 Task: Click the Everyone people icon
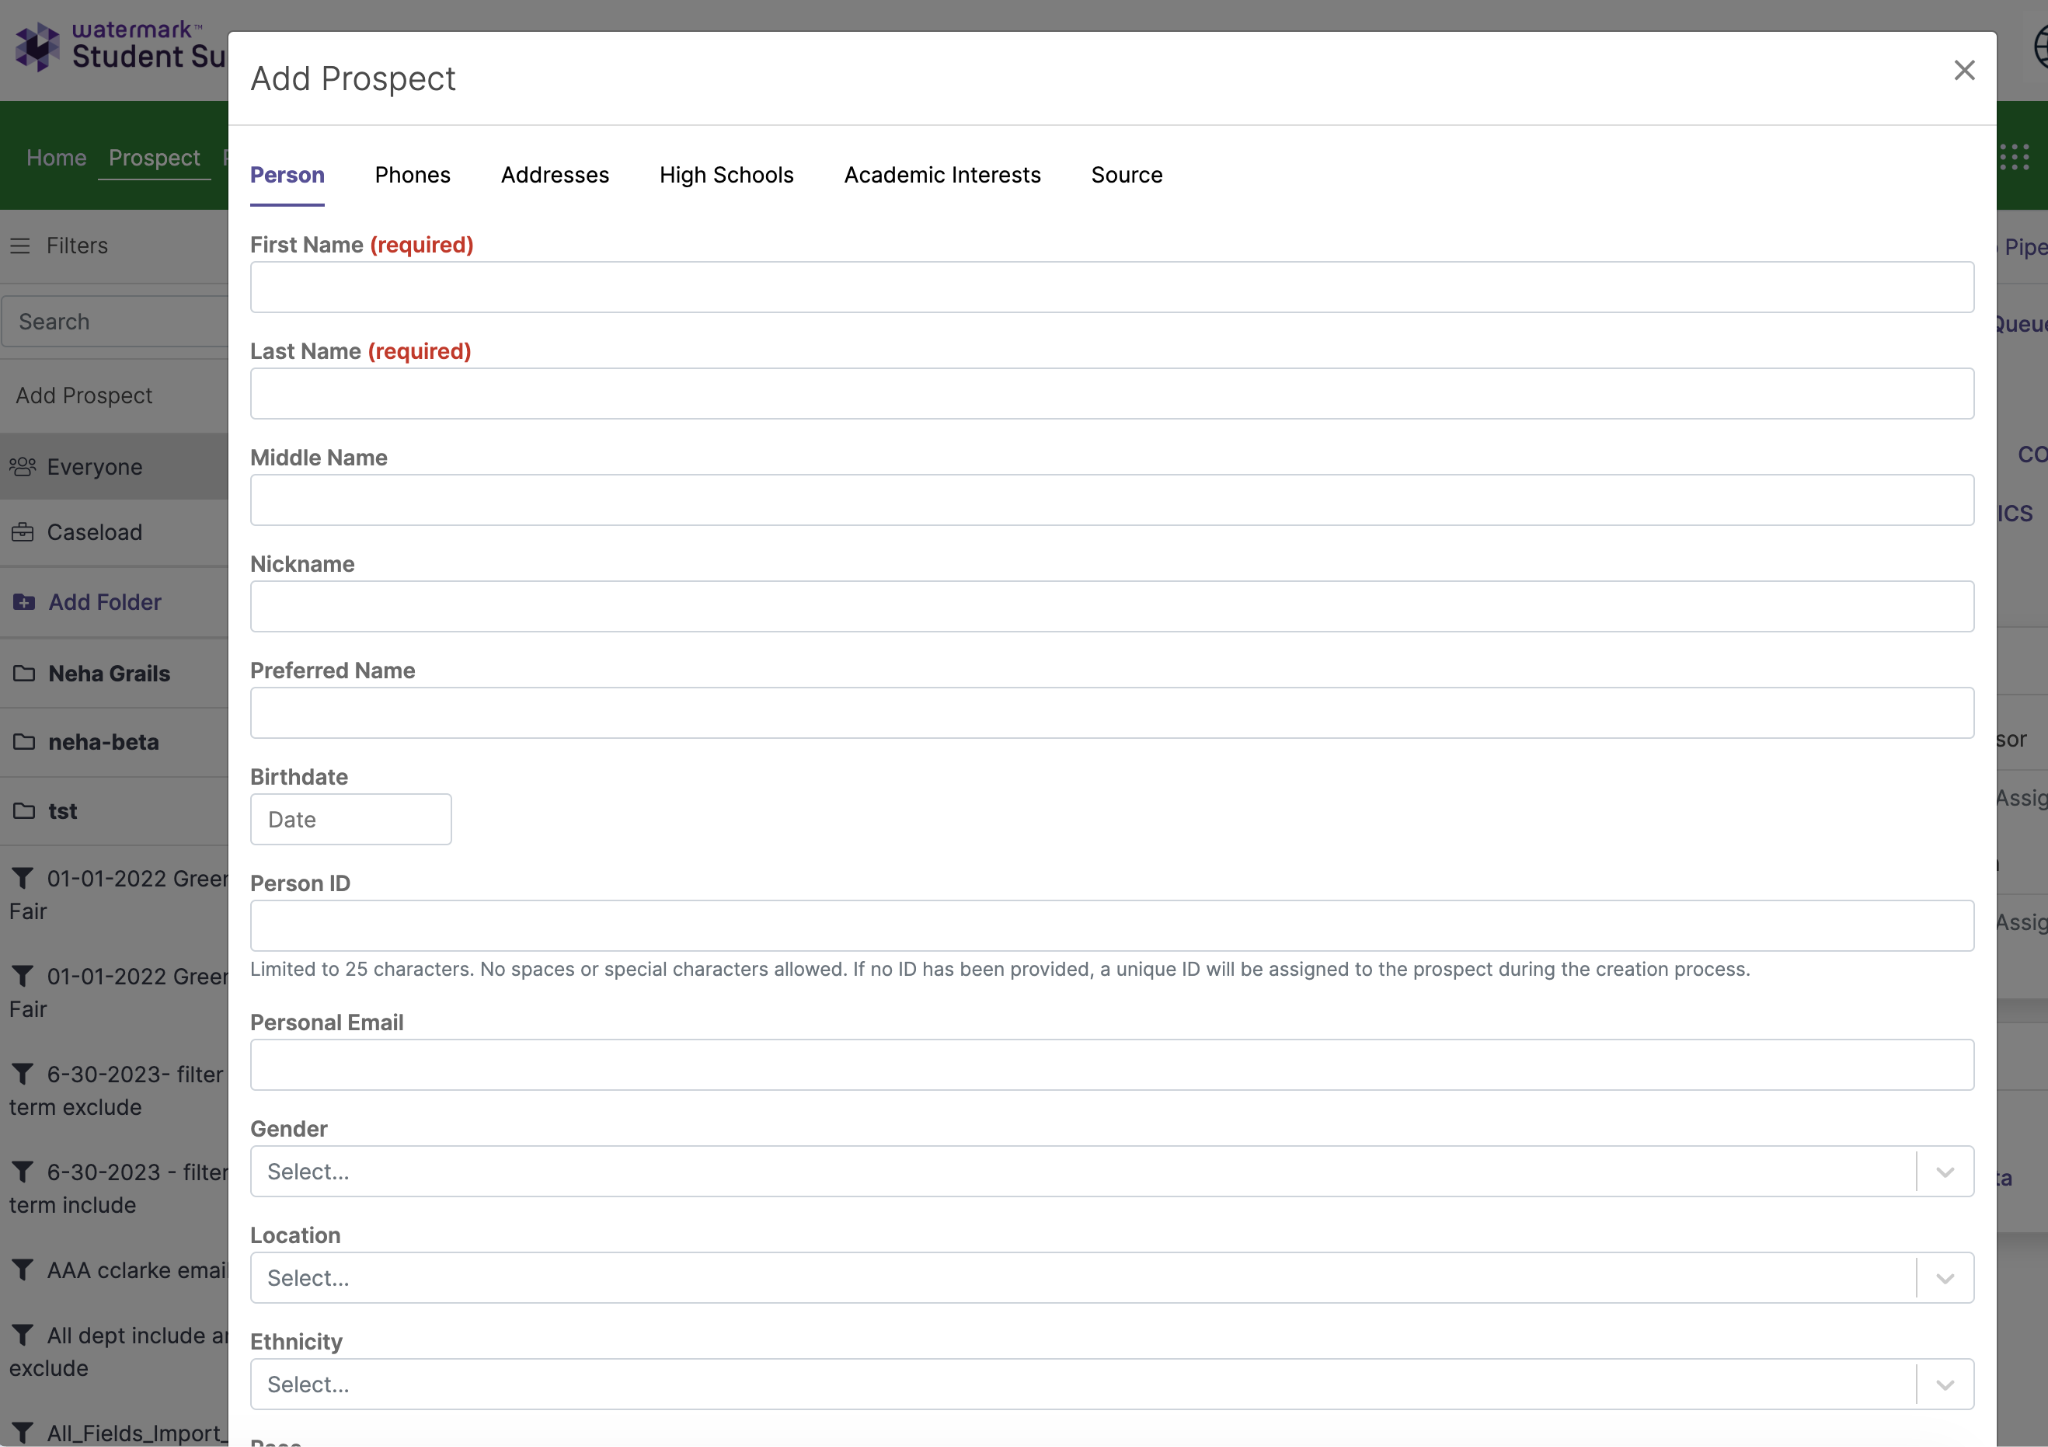point(23,467)
